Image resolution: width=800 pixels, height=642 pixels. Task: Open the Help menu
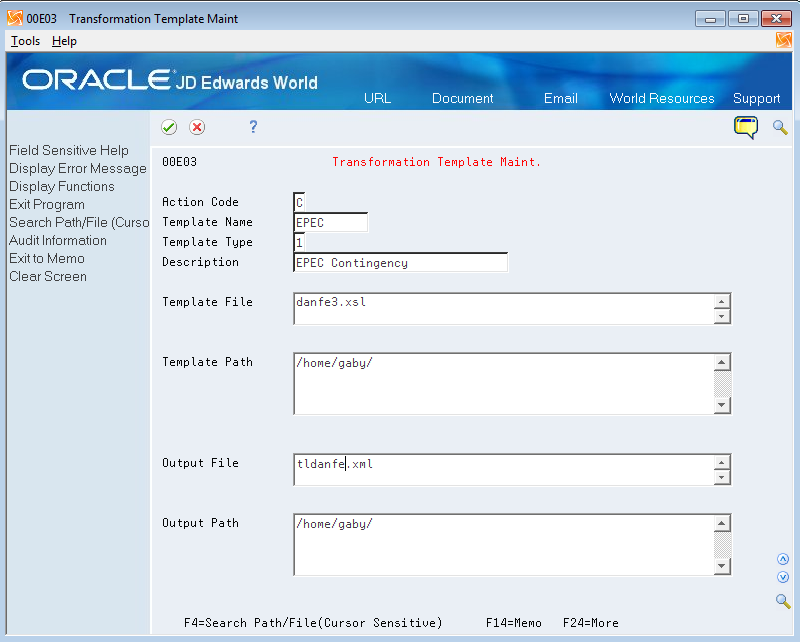click(x=64, y=41)
